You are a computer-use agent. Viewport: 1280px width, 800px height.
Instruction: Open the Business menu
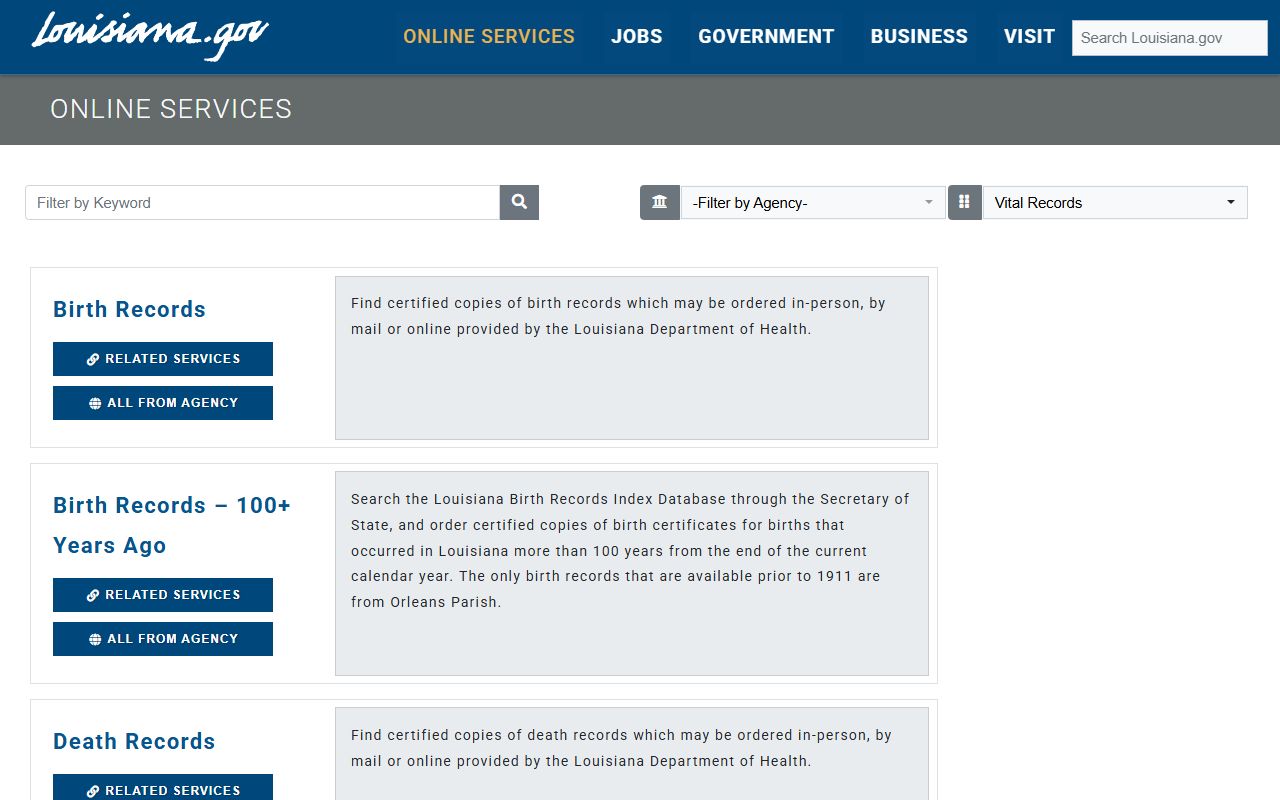[x=919, y=36]
